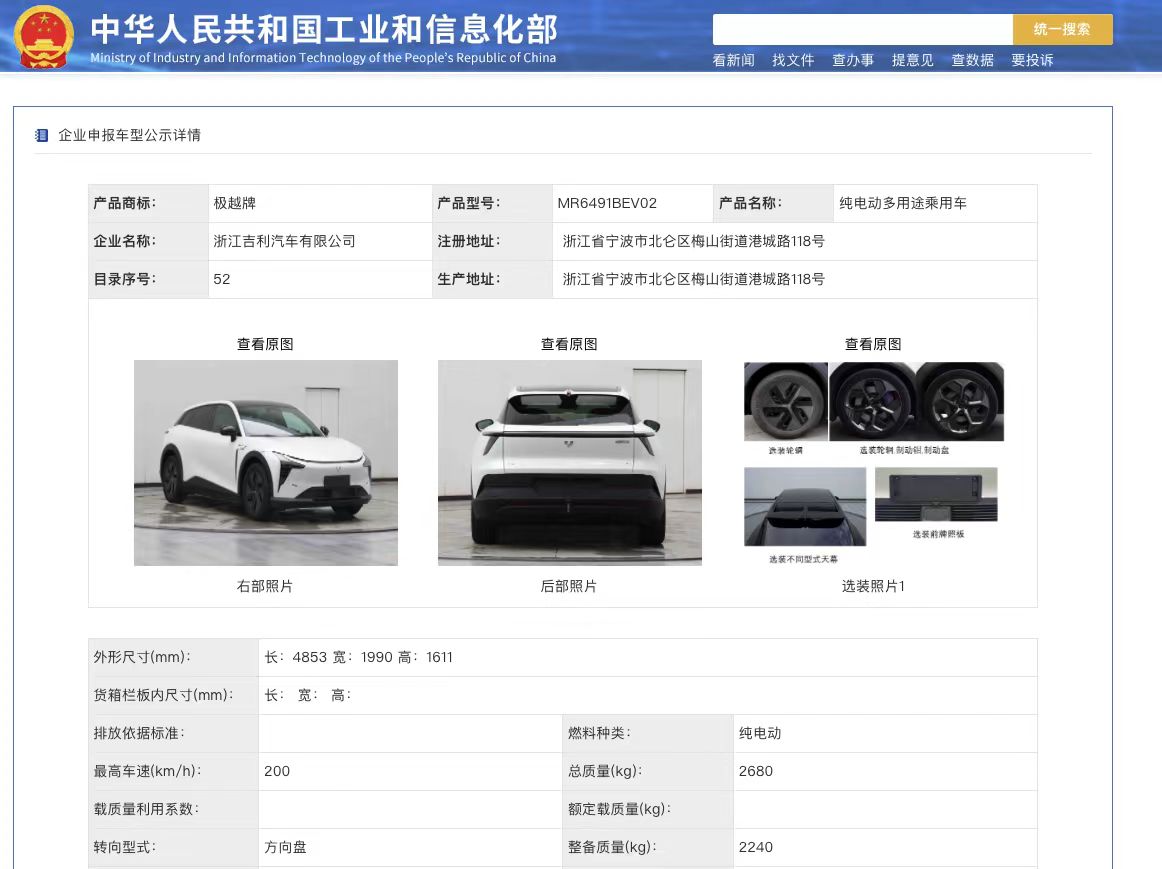The image size is (1162, 869).
Task: Open the rear view car photo thumbnail
Action: click(x=570, y=463)
